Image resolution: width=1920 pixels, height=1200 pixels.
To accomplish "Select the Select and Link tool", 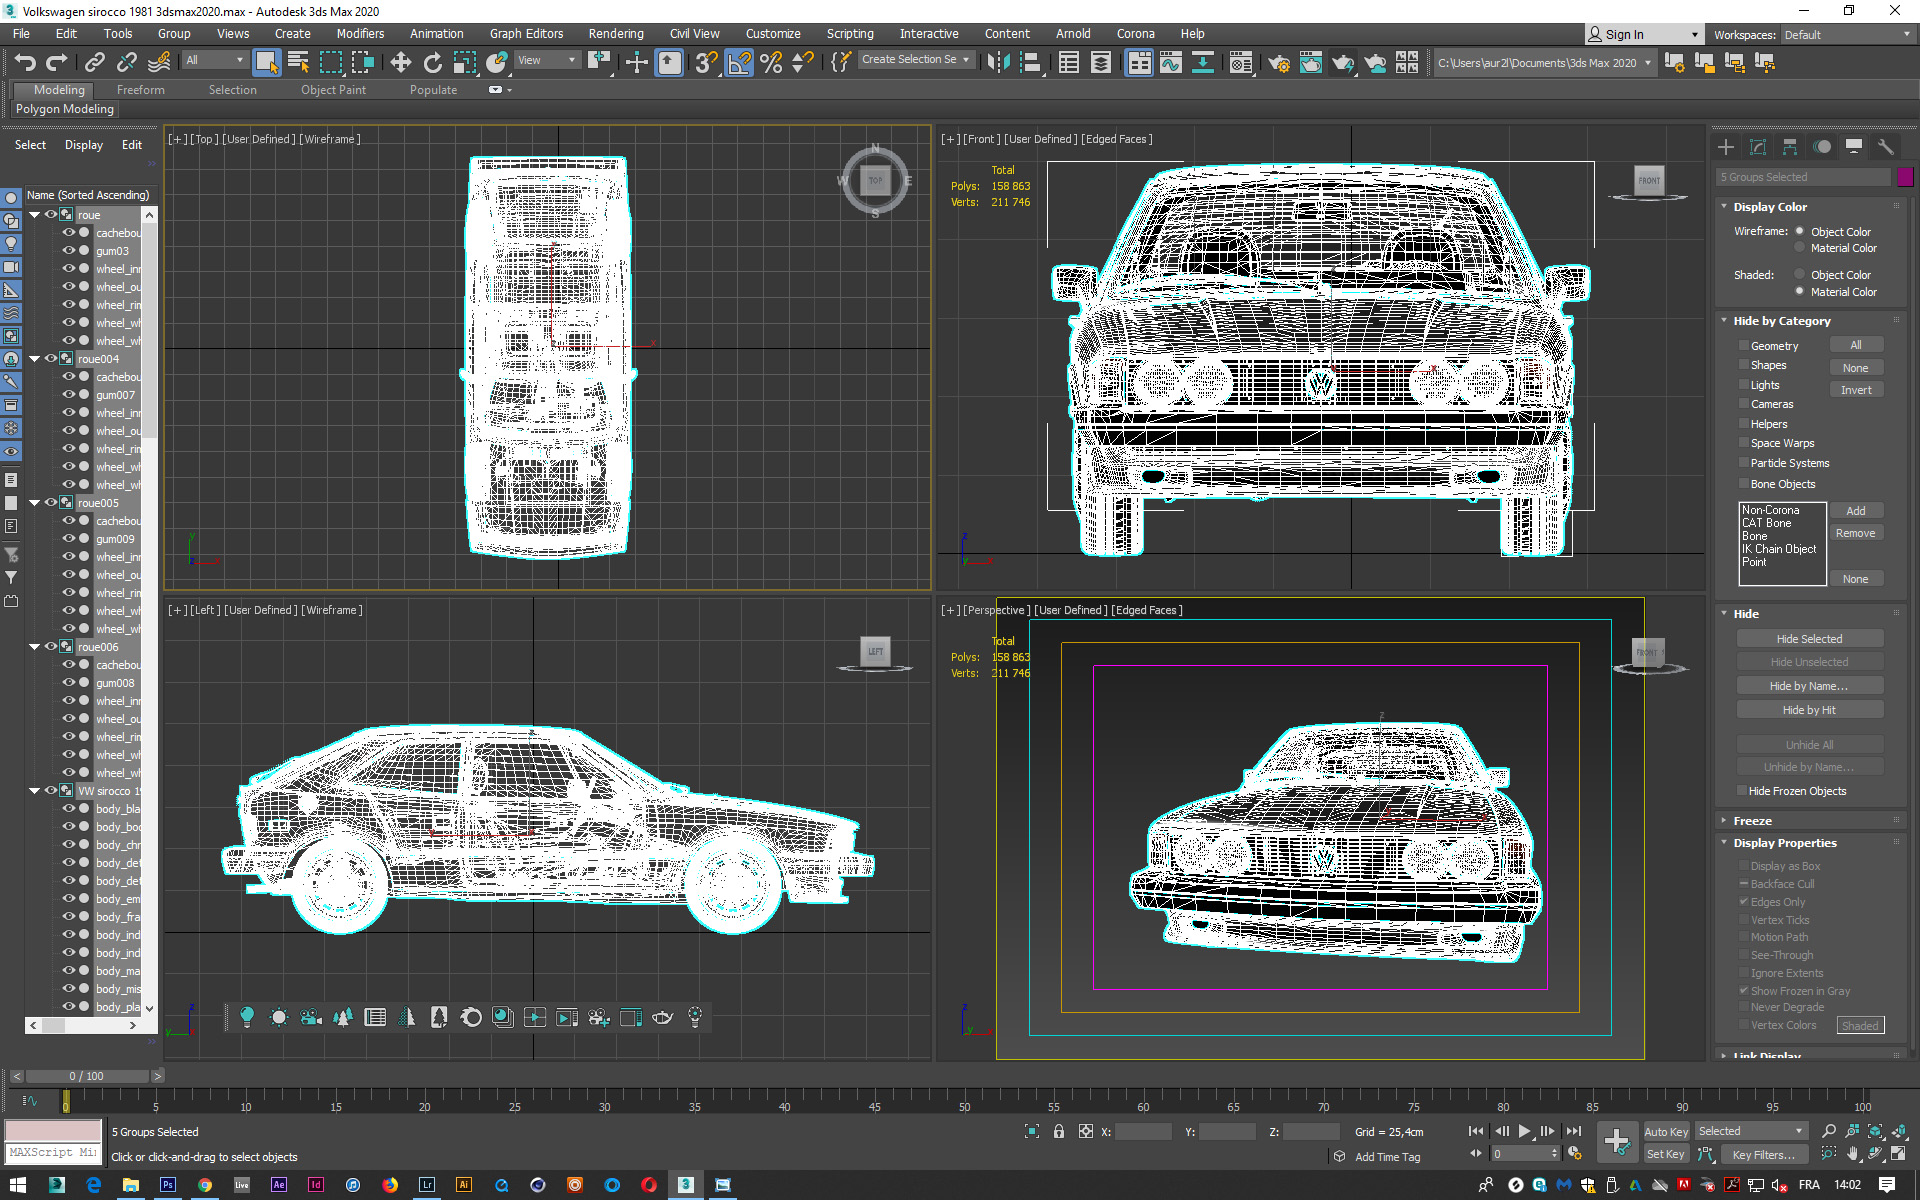I will pos(94,63).
